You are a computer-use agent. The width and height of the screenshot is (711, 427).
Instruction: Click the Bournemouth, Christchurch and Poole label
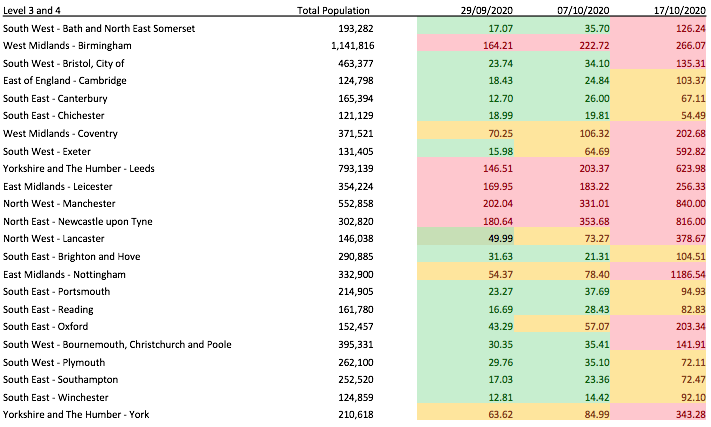click(117, 345)
